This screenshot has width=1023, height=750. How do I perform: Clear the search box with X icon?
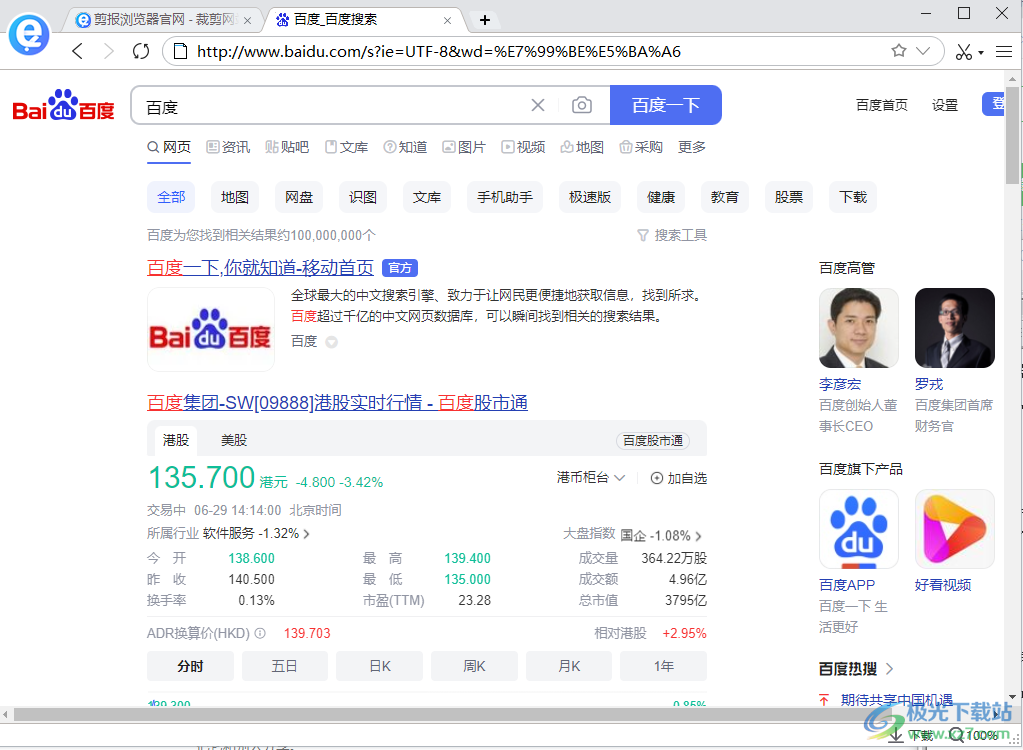coord(538,105)
